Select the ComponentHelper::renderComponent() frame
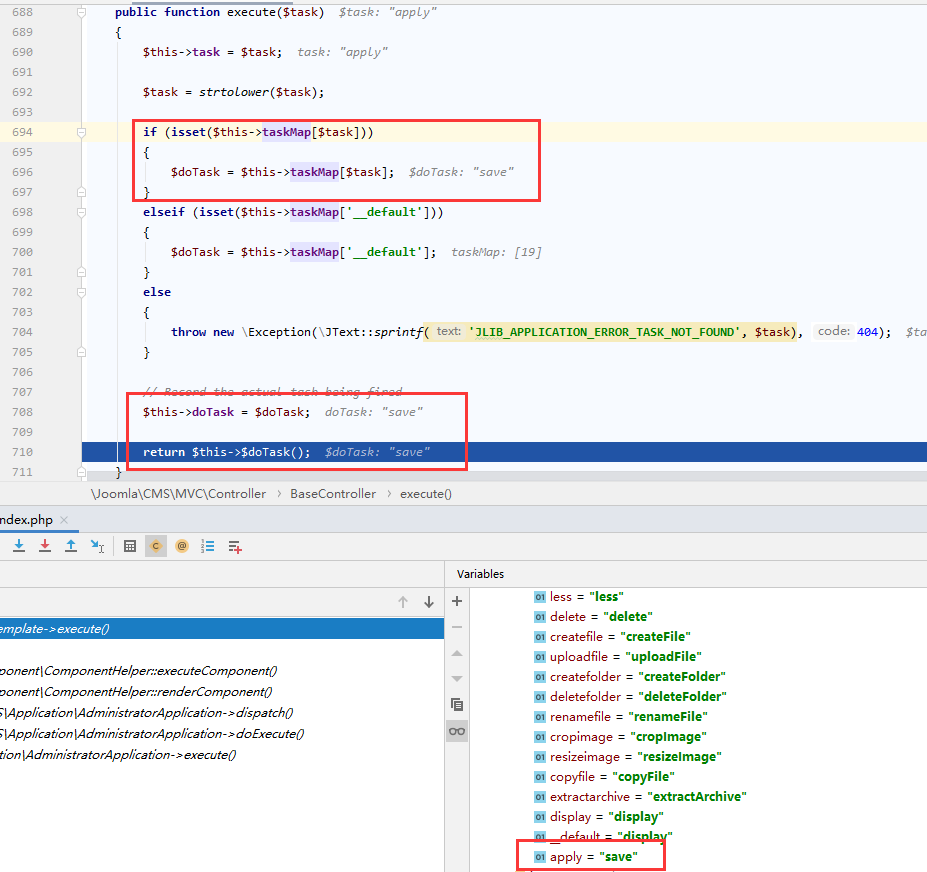The image size is (927, 872). [x=136, y=692]
